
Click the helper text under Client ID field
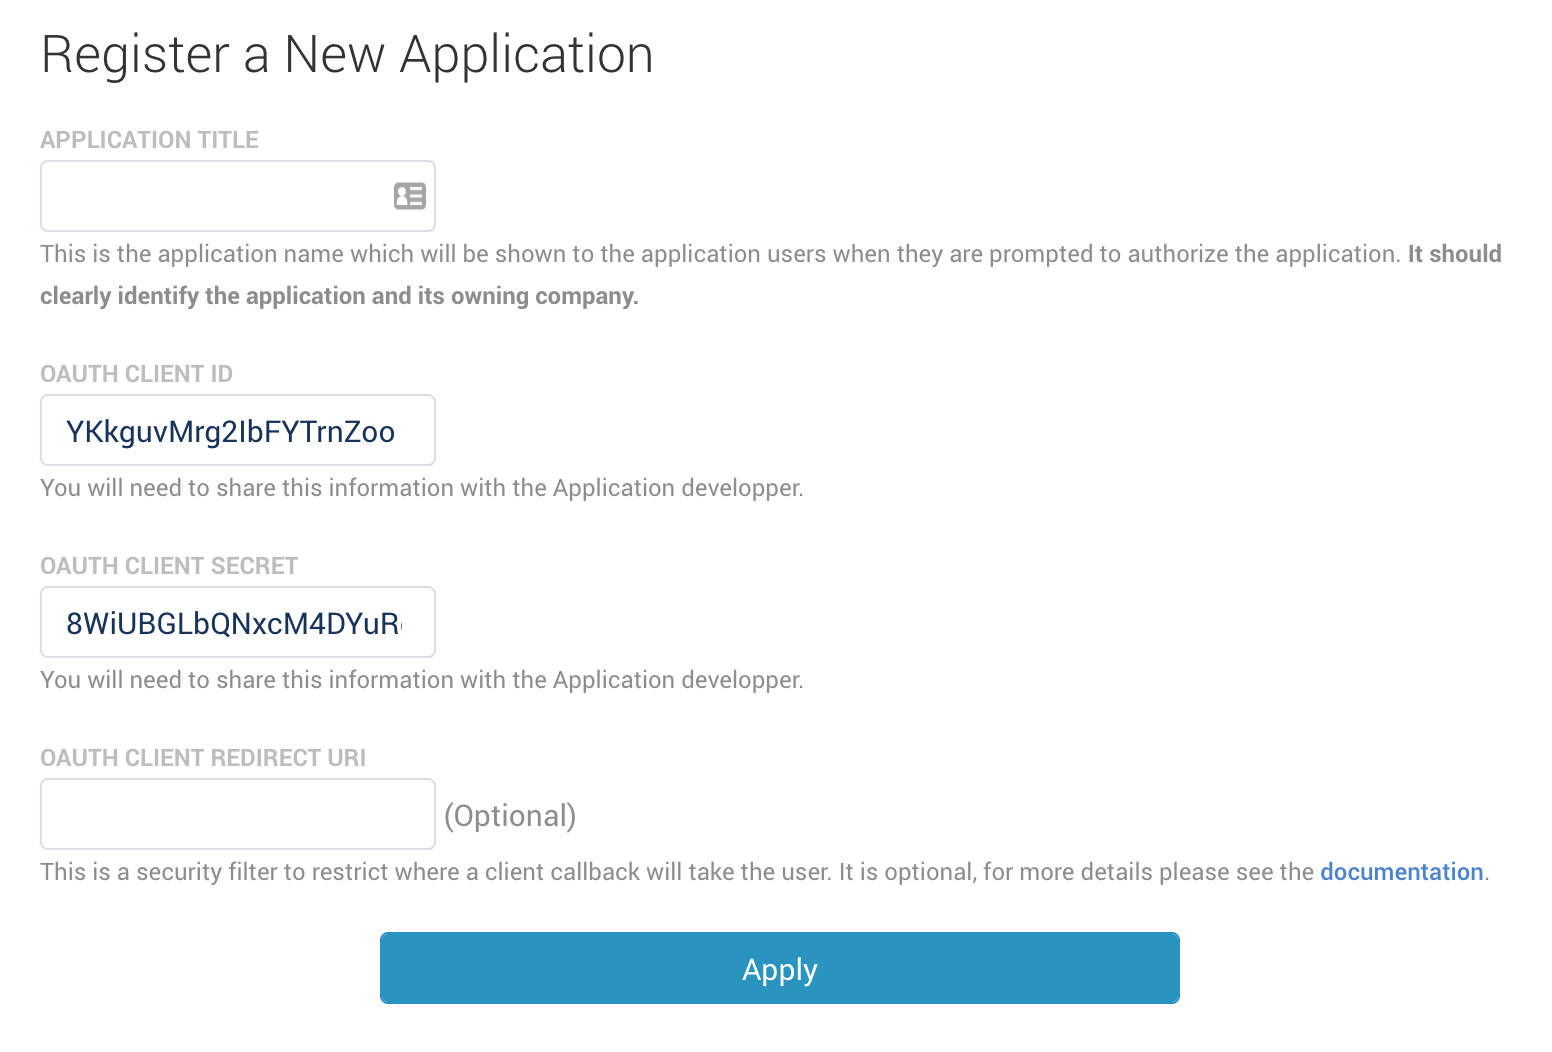tap(421, 488)
